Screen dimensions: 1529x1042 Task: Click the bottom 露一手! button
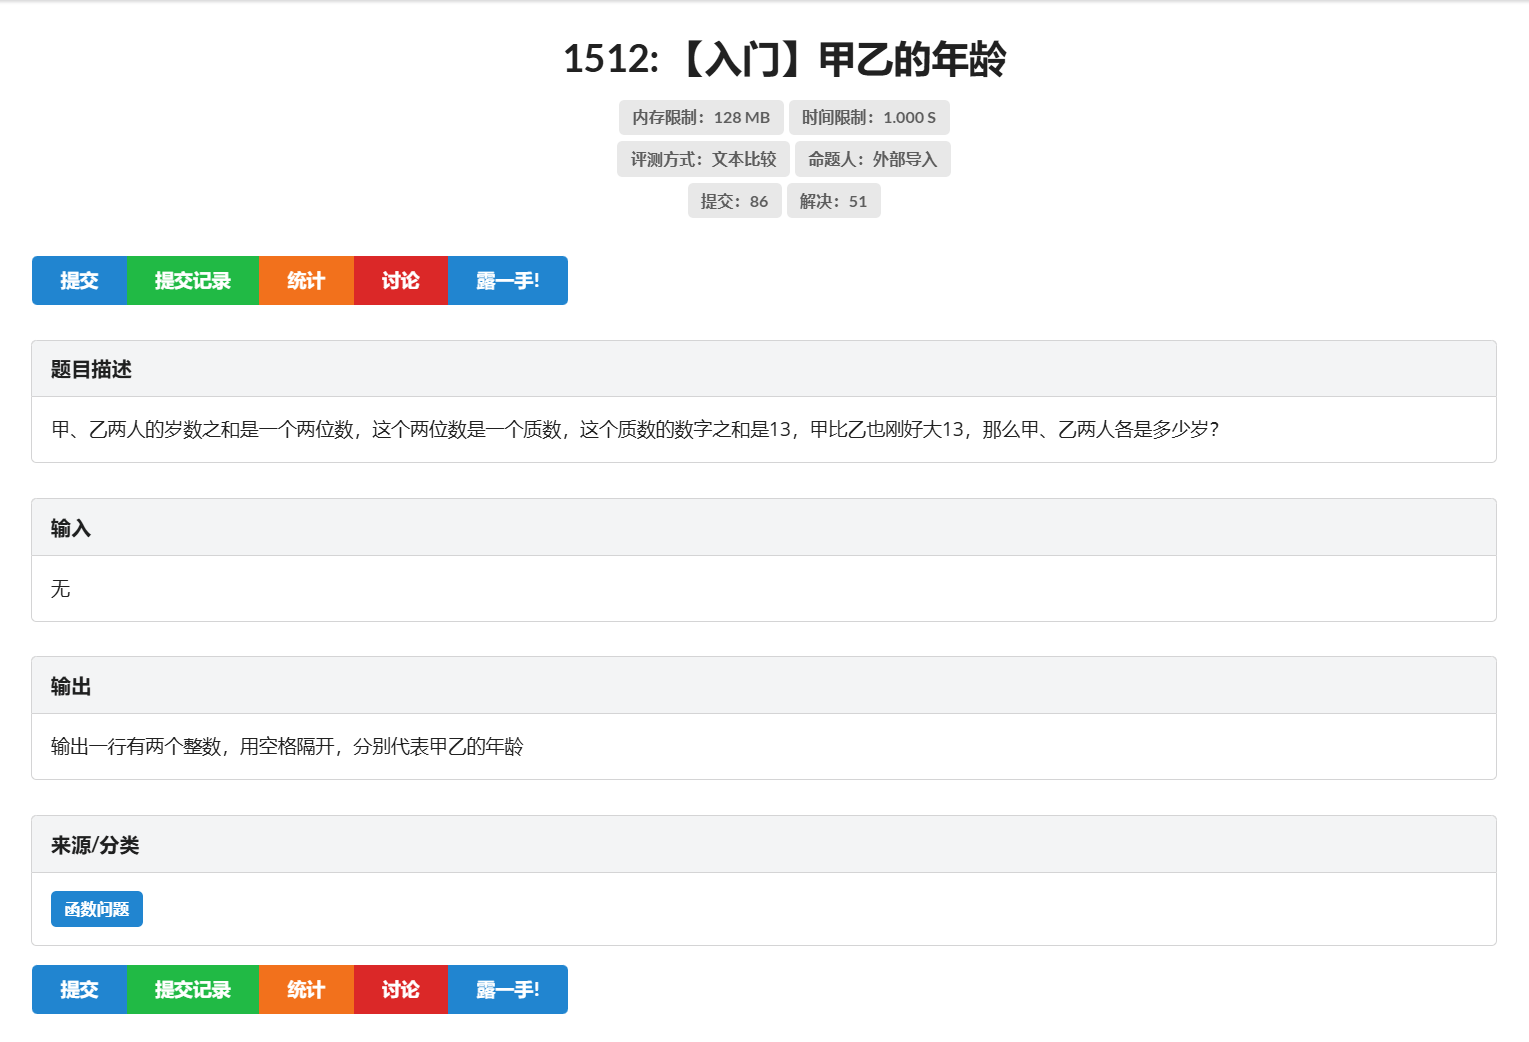click(507, 989)
